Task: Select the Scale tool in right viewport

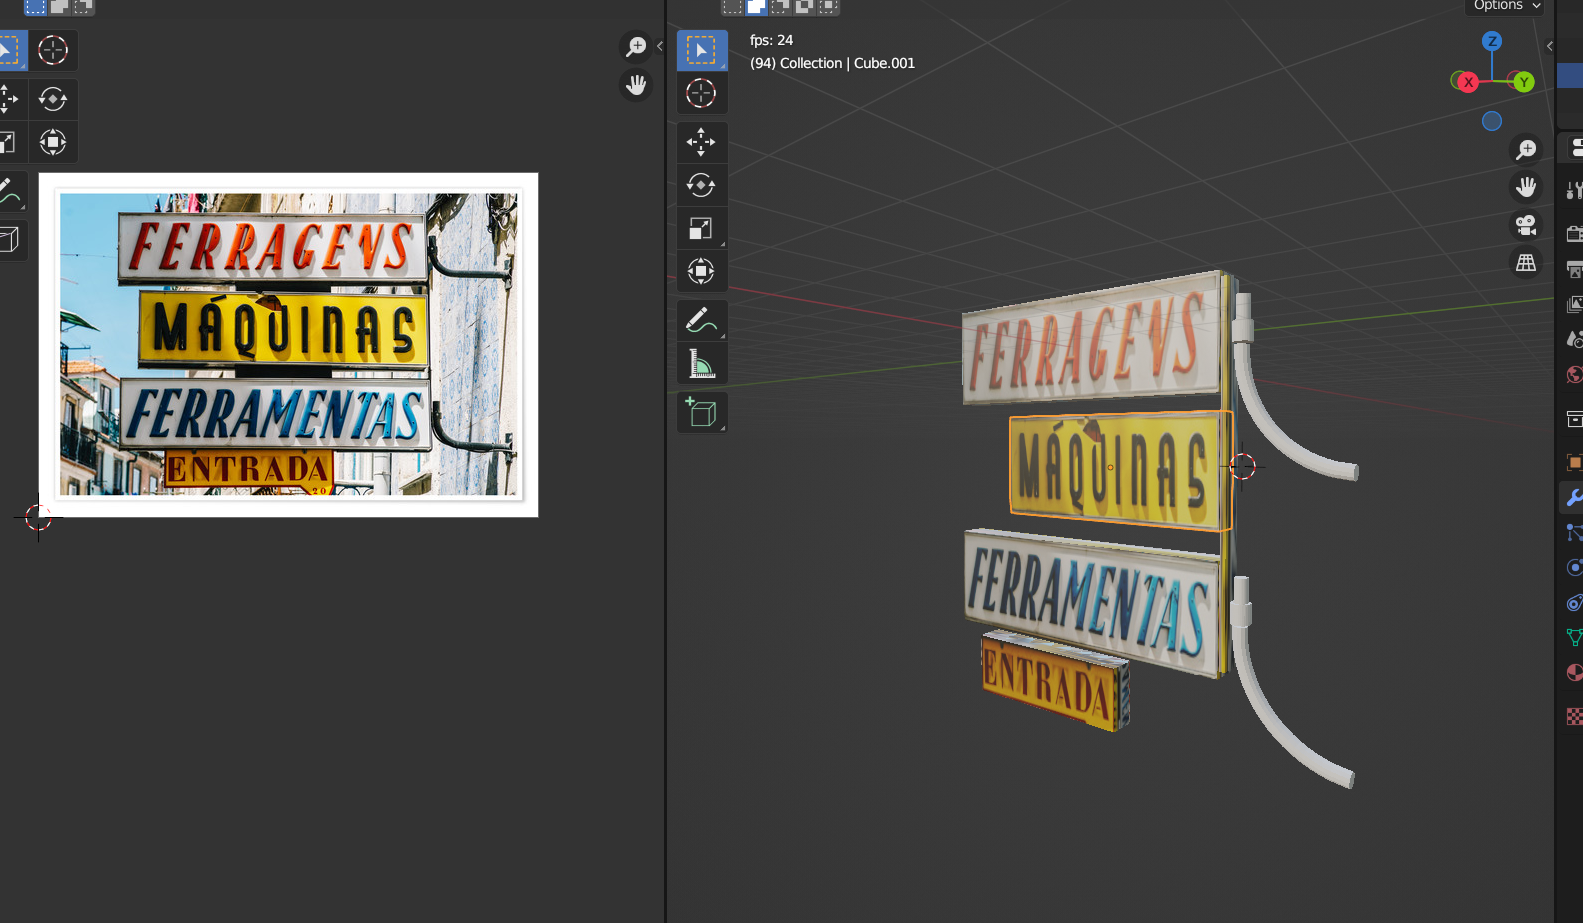Action: pos(701,228)
